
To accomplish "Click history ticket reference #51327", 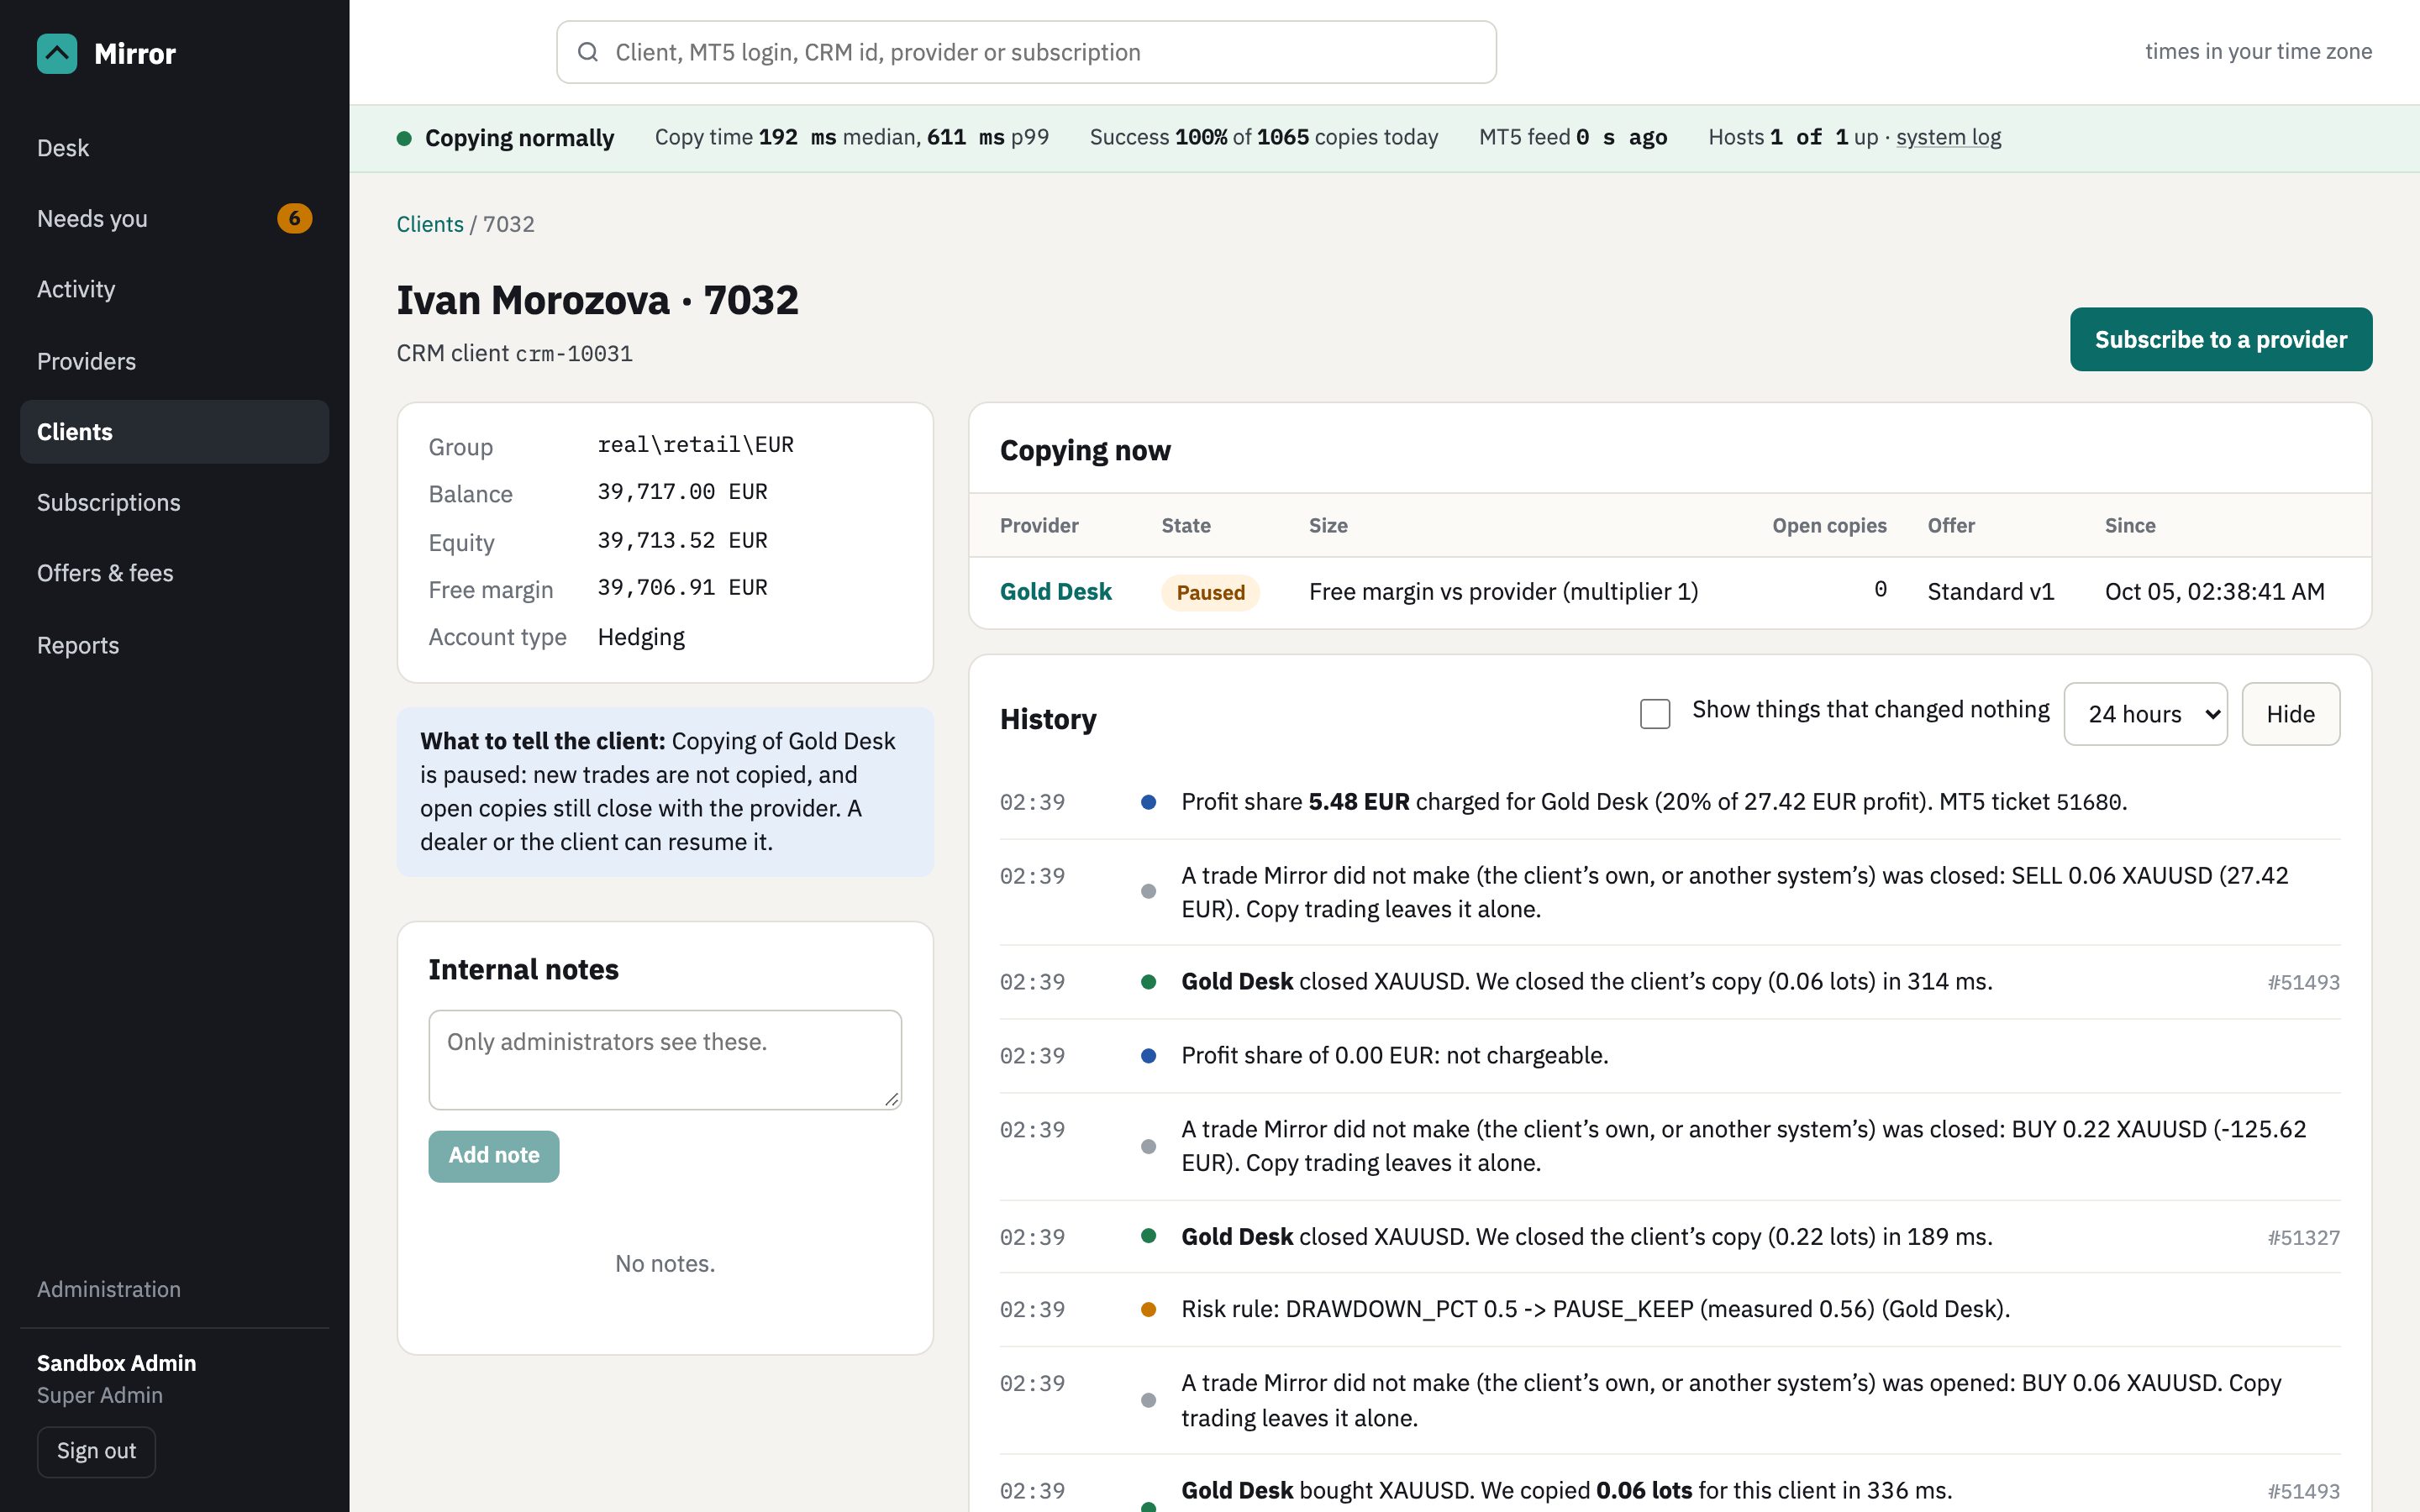I will click(x=2303, y=1237).
